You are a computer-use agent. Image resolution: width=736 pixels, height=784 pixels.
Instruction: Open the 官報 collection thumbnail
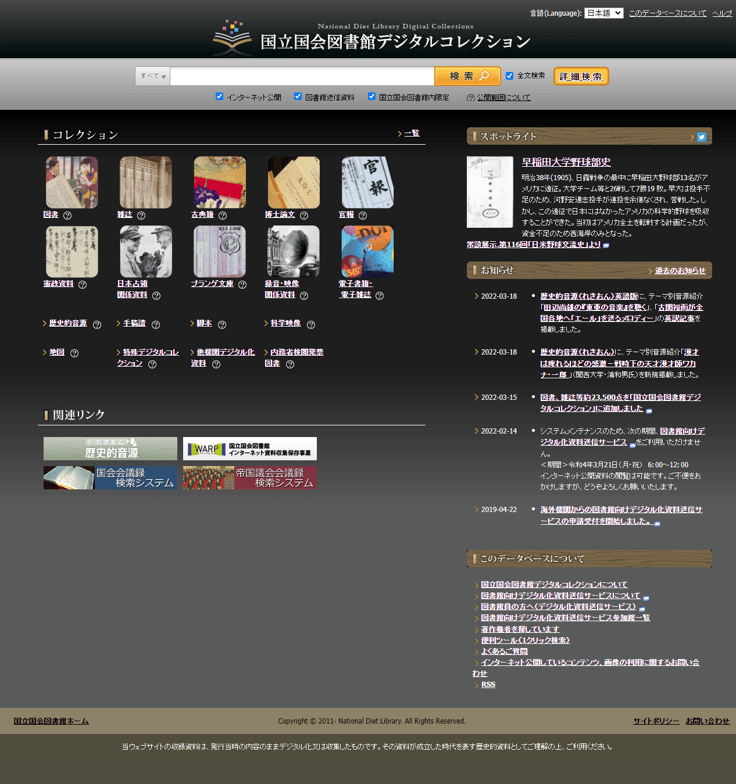coord(368,182)
